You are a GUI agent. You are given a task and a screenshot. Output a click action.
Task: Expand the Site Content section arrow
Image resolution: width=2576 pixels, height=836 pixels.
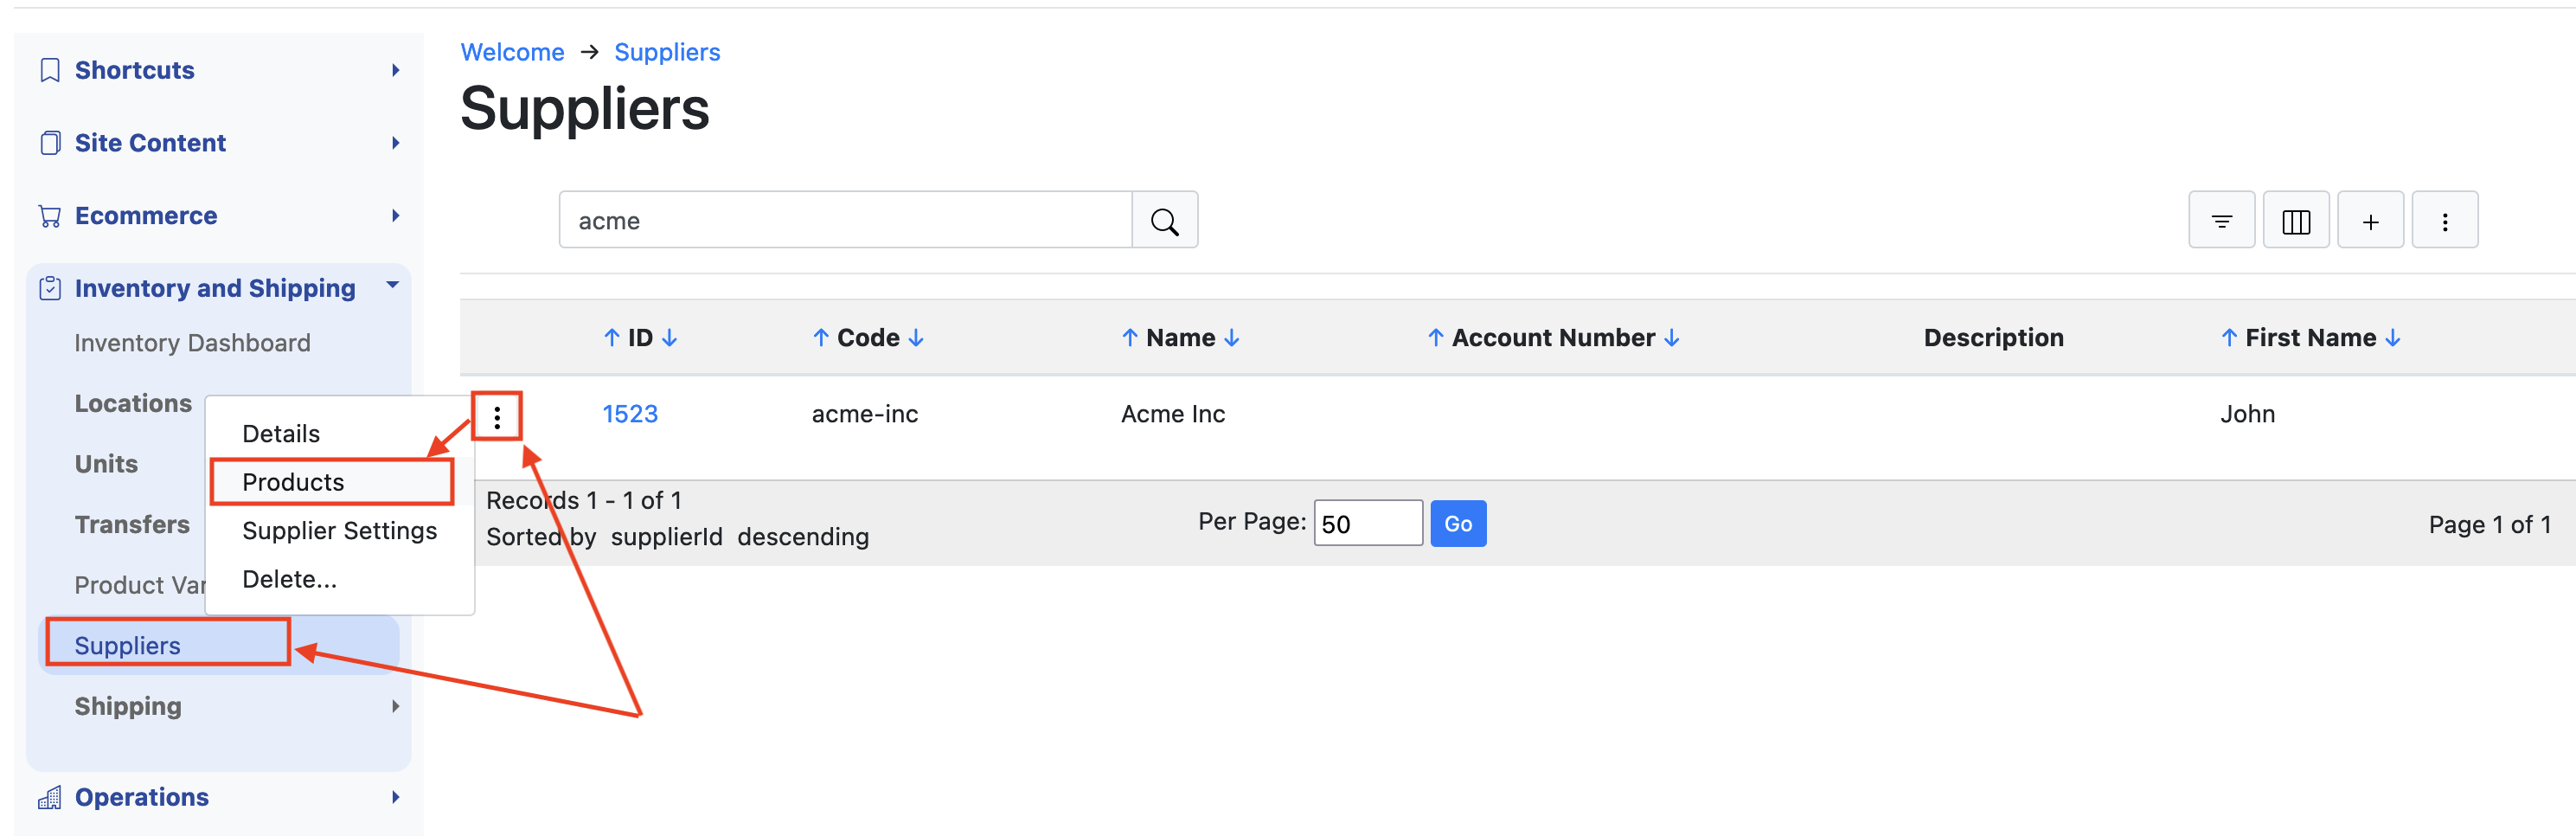tap(396, 143)
